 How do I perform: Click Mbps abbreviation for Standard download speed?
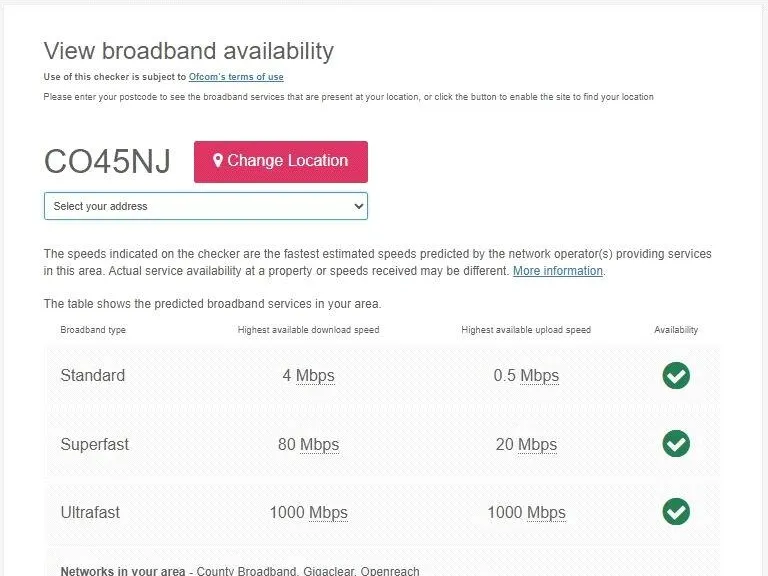[315, 376]
